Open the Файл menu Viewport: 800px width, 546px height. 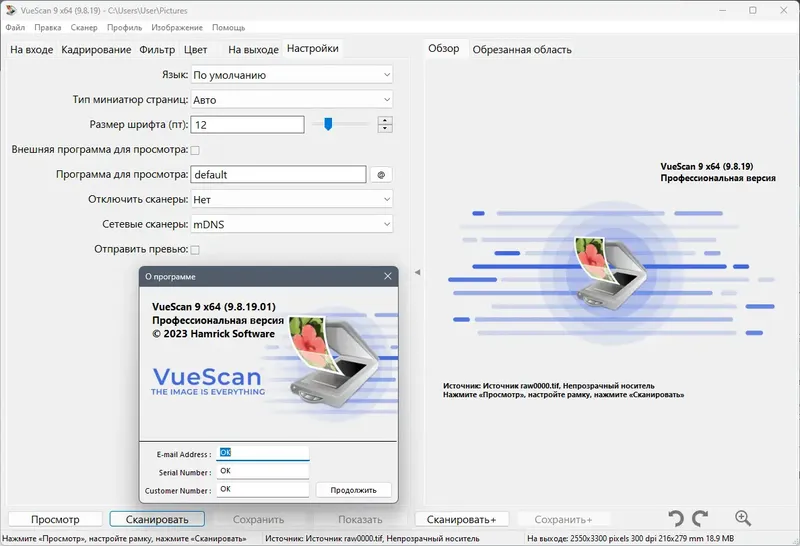pyautogui.click(x=15, y=28)
